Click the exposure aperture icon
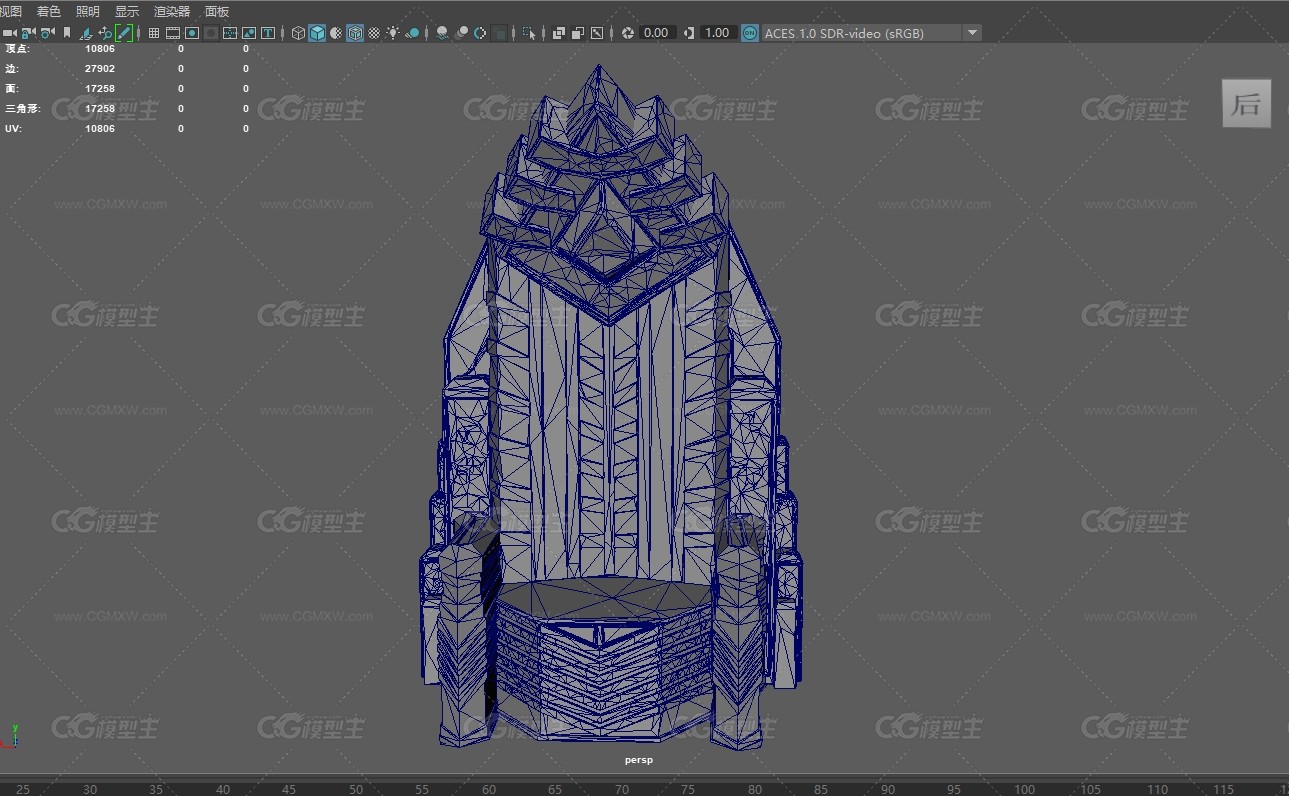 (628, 33)
